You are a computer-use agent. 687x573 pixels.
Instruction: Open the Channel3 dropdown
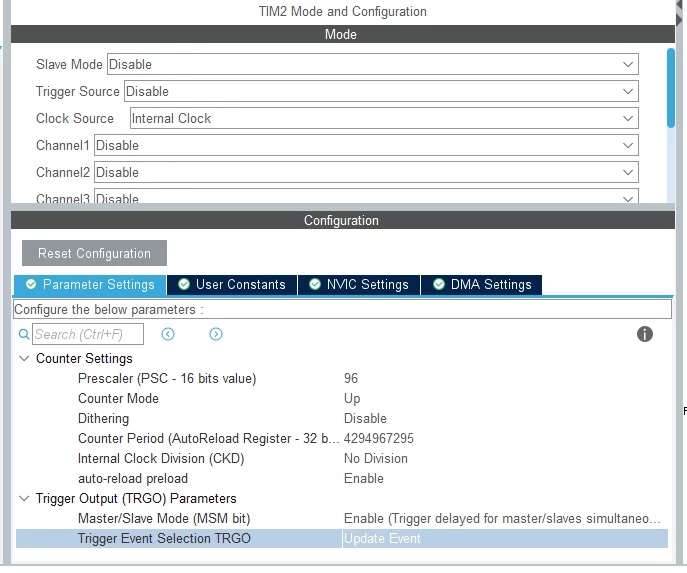tap(366, 196)
